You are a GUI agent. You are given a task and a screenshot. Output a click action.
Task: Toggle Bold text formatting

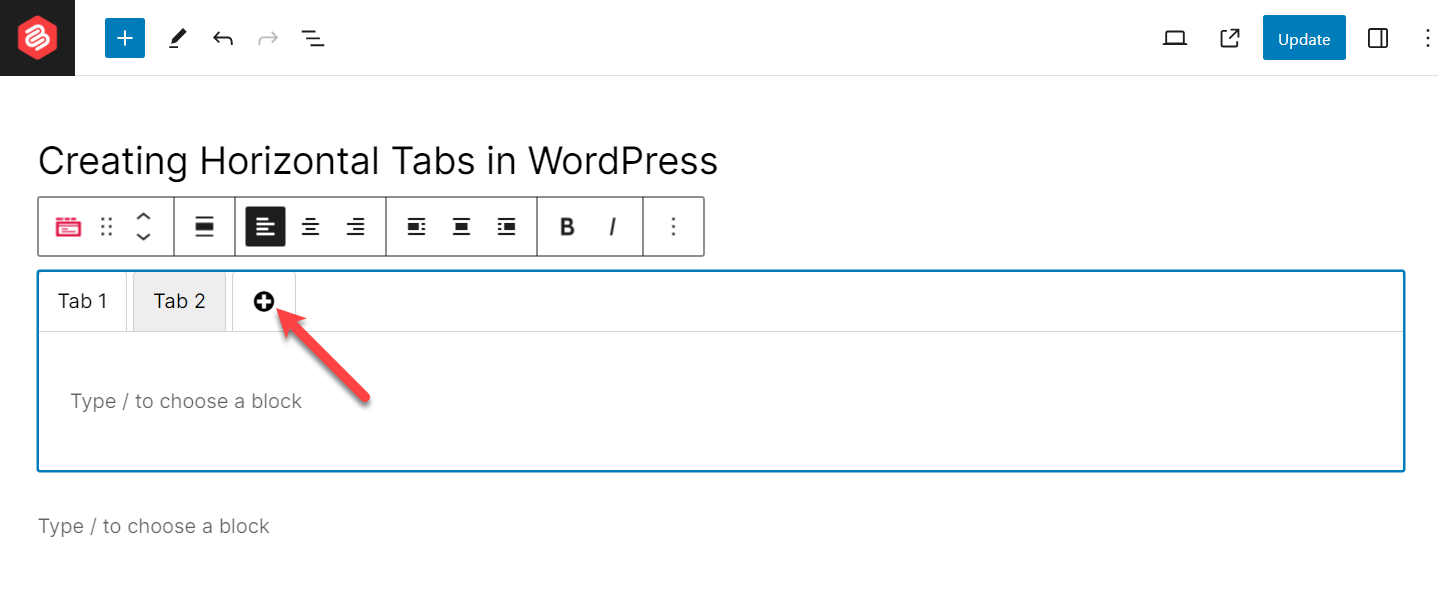coord(567,227)
